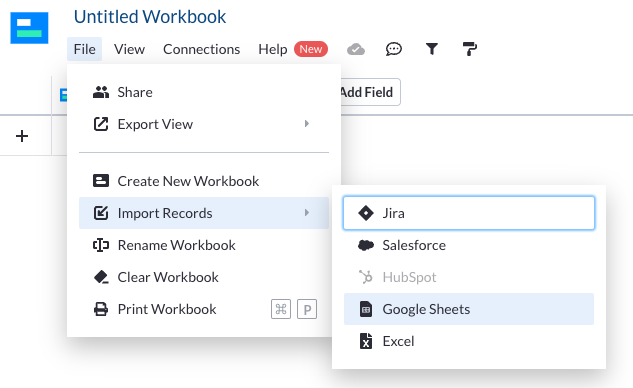Choose Print Workbook menu entry
The height and width of the screenshot is (388, 633).
pyautogui.click(x=204, y=309)
